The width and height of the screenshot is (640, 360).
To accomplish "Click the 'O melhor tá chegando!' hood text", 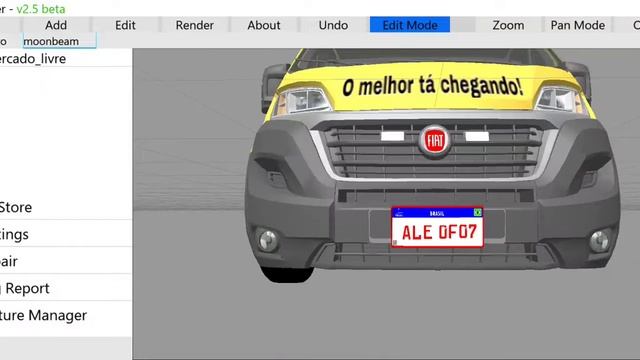I will pyautogui.click(x=432, y=87).
